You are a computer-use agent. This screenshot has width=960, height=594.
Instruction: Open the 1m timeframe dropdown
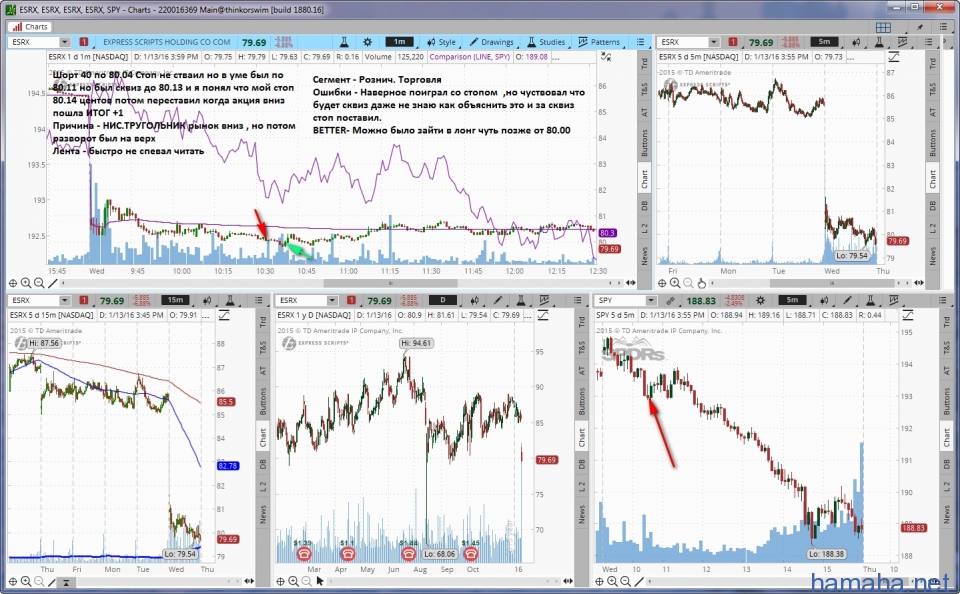[x=400, y=42]
